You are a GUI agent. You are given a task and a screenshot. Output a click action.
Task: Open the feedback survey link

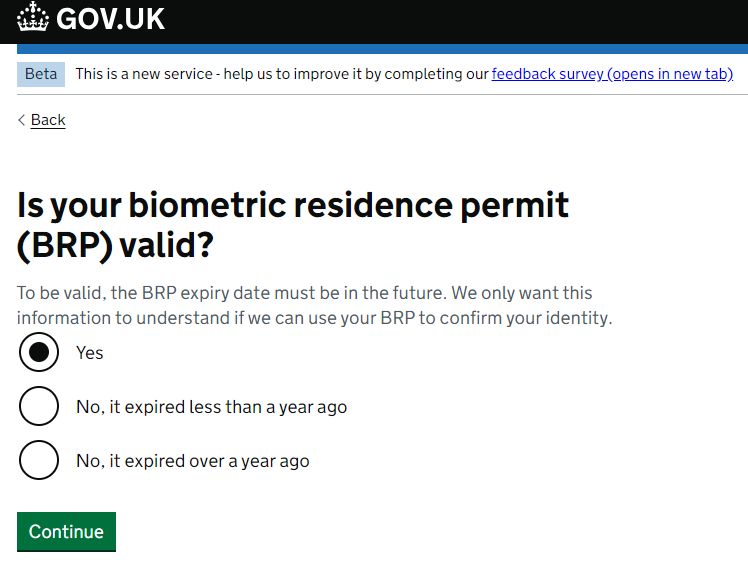point(612,74)
